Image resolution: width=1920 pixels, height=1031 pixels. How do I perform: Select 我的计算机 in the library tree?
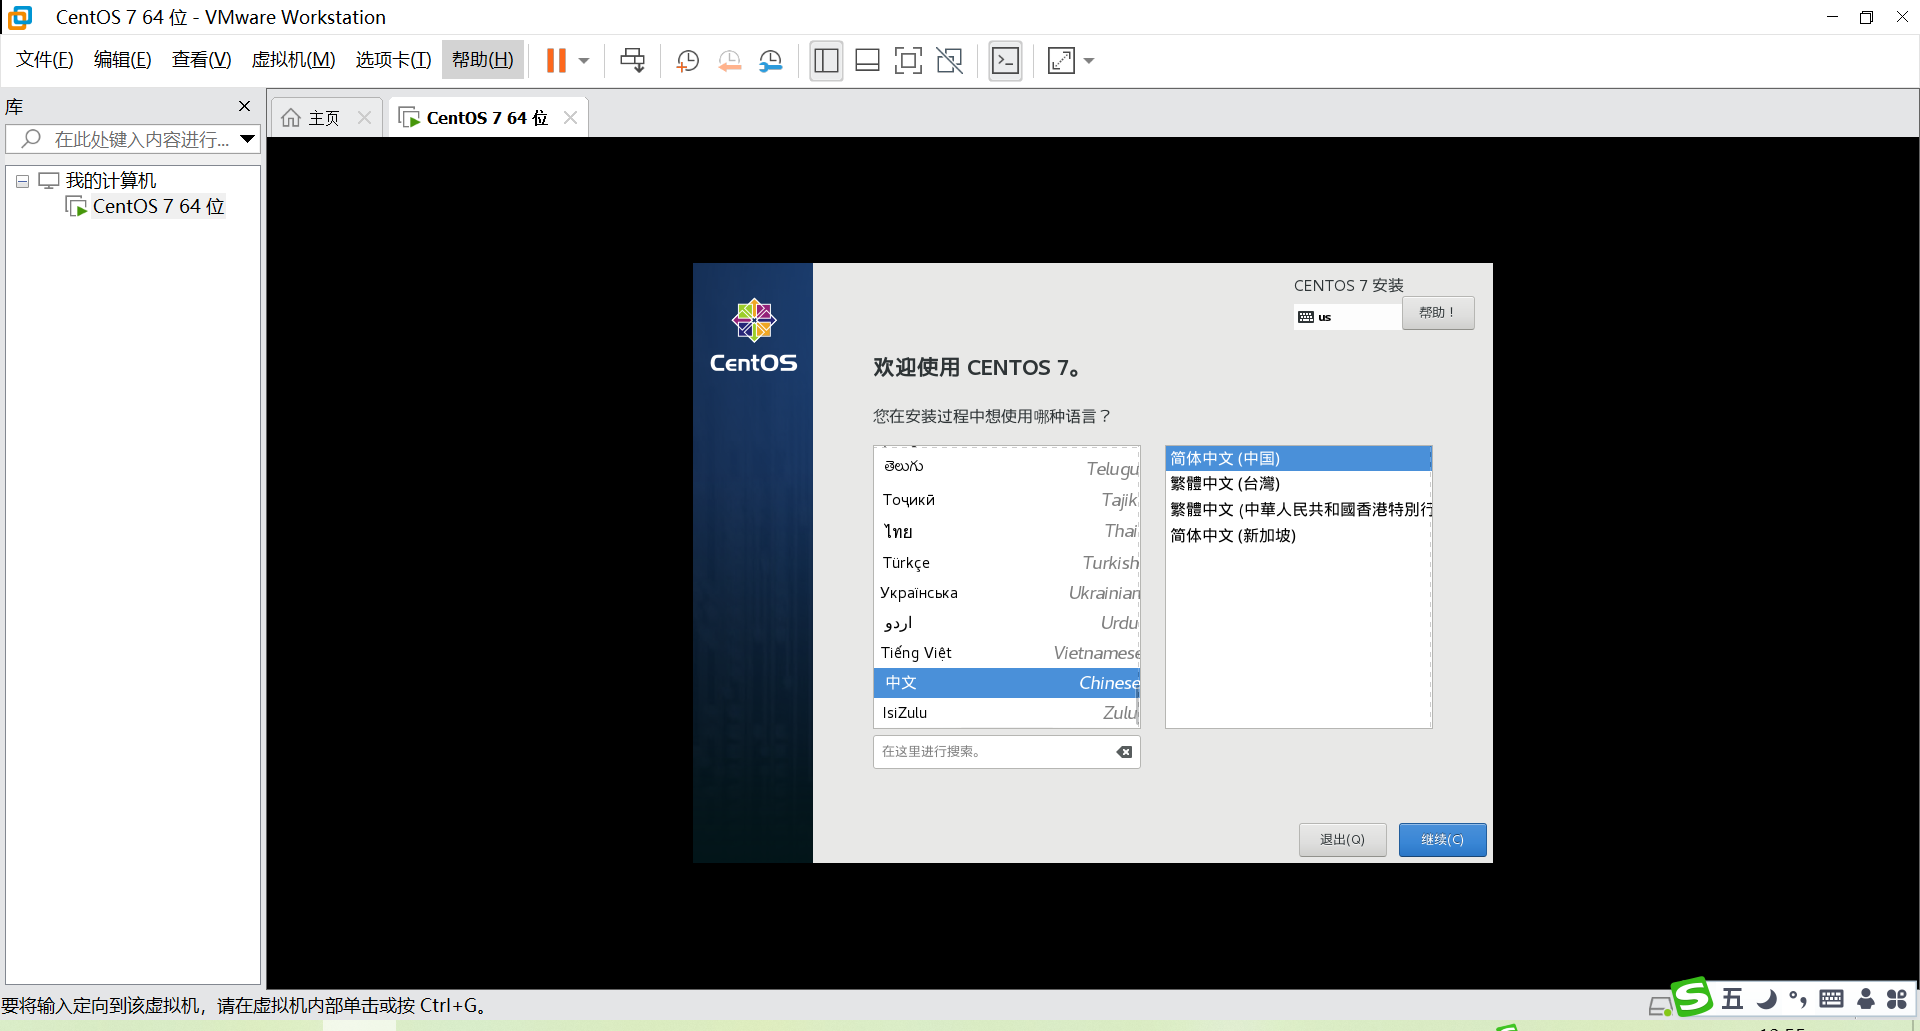[x=111, y=181]
